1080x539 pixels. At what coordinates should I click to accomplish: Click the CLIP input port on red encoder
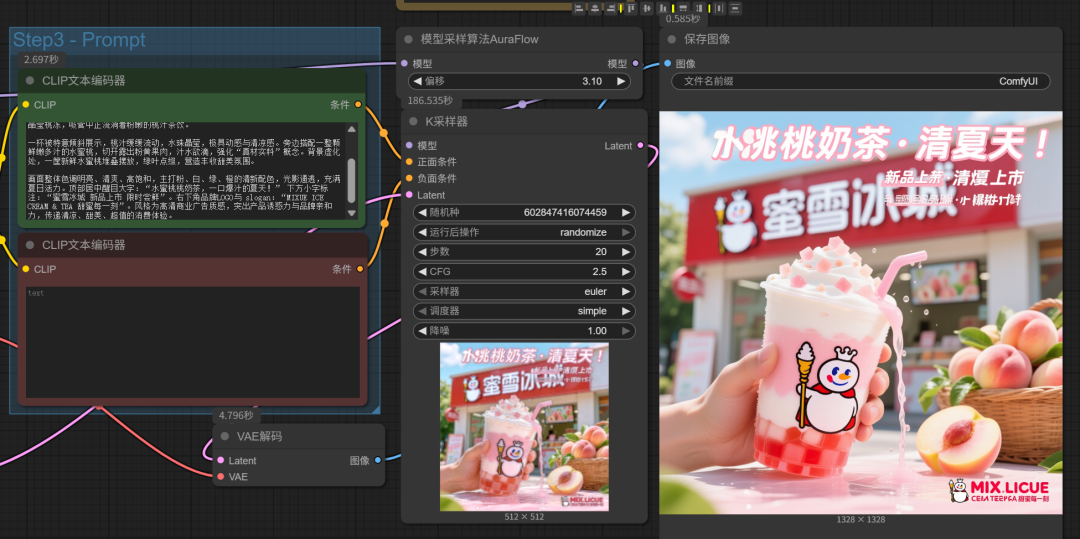(25, 269)
